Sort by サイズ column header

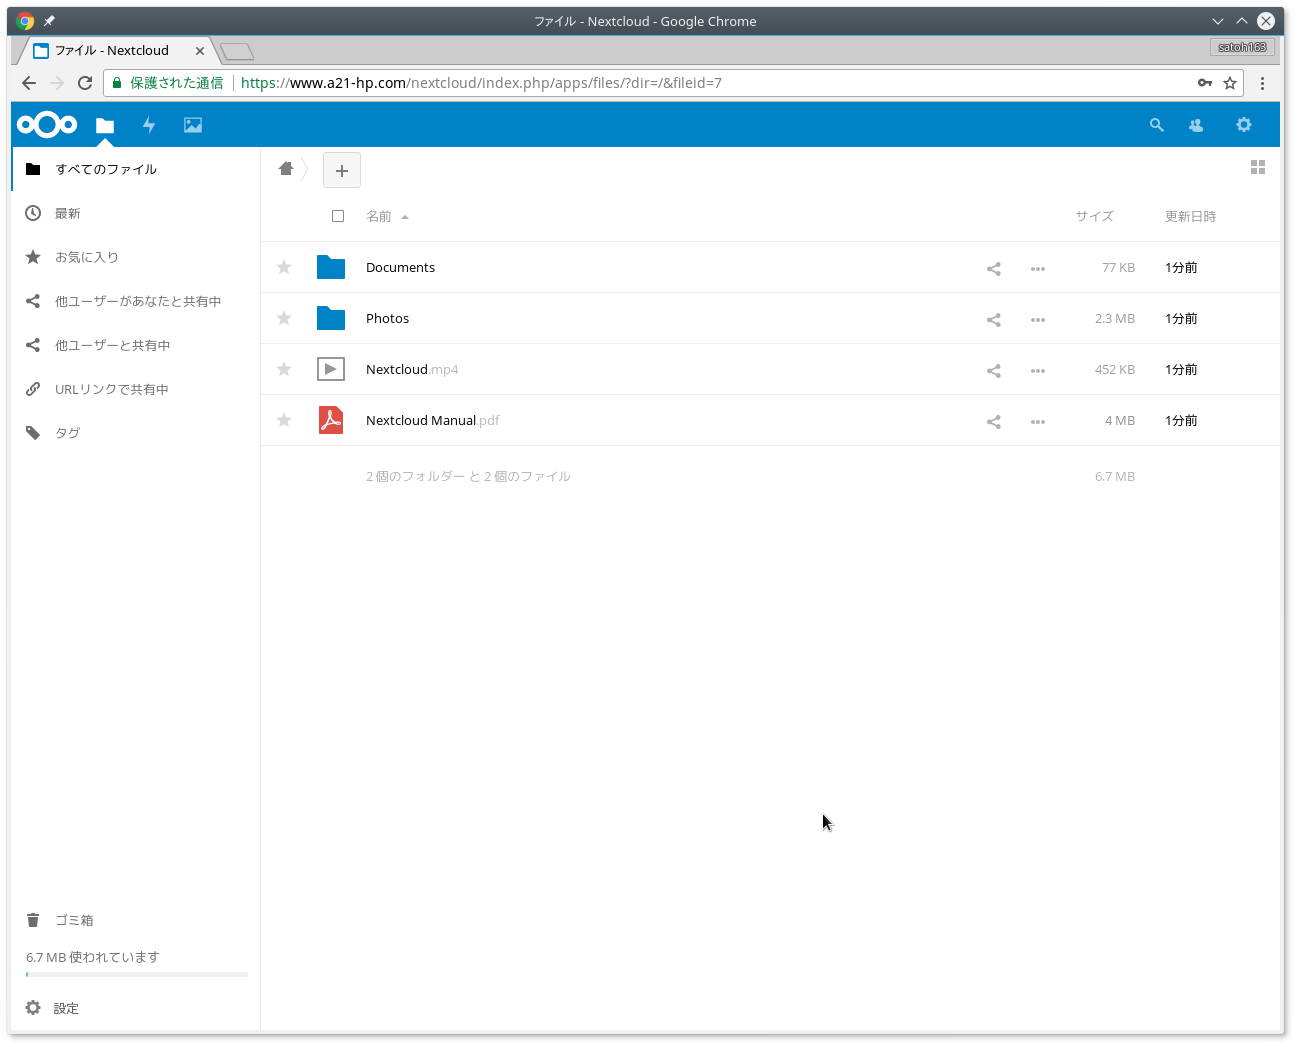pyautogui.click(x=1095, y=216)
